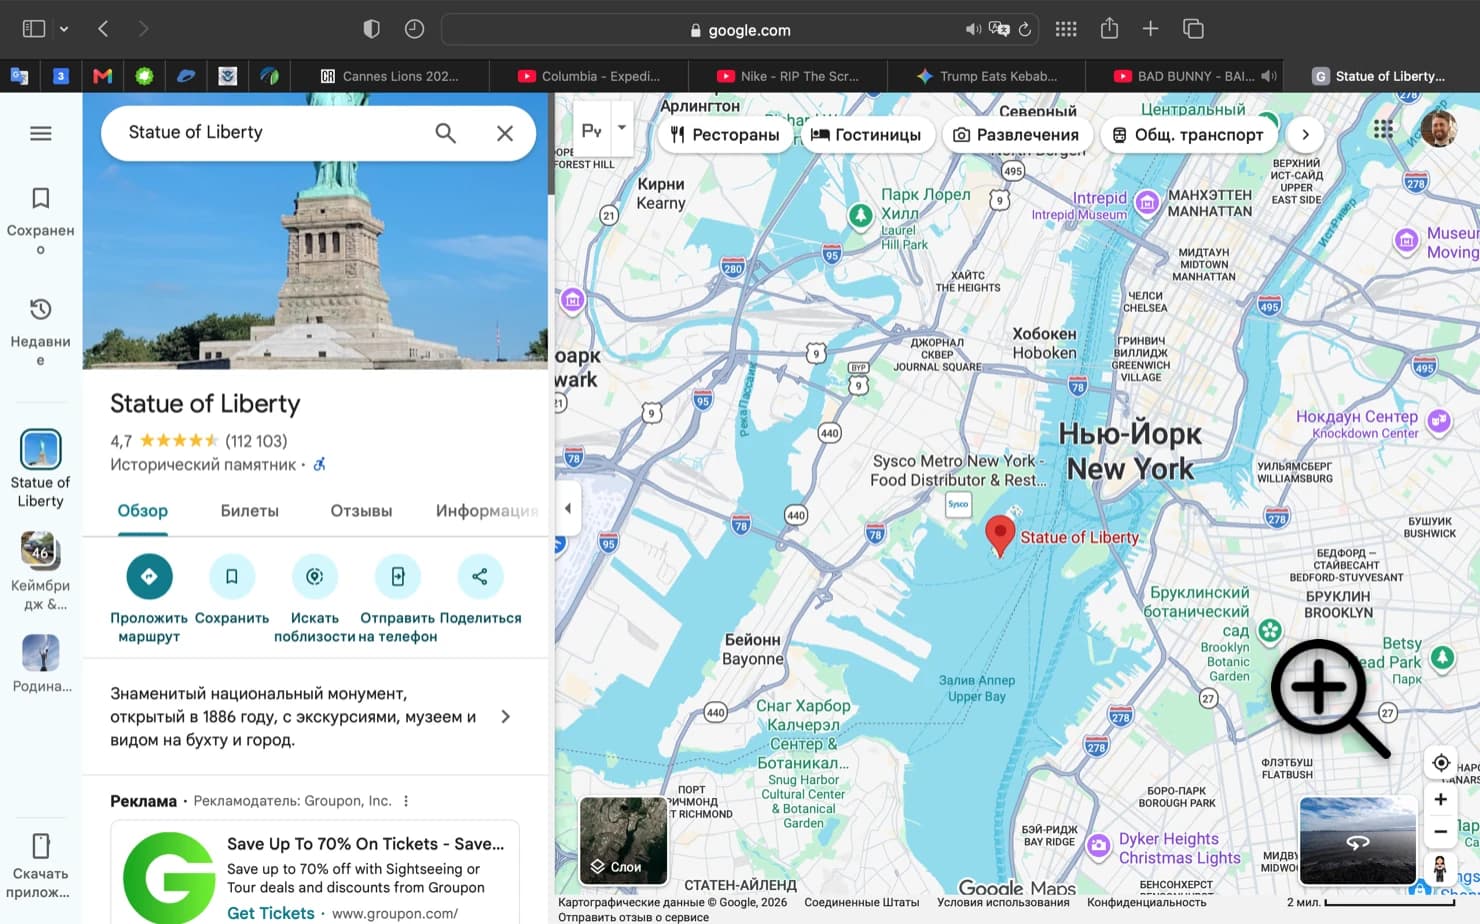Screen dimensions: 1480x924
Task: Filter map by Рестораны
Action: click(725, 134)
